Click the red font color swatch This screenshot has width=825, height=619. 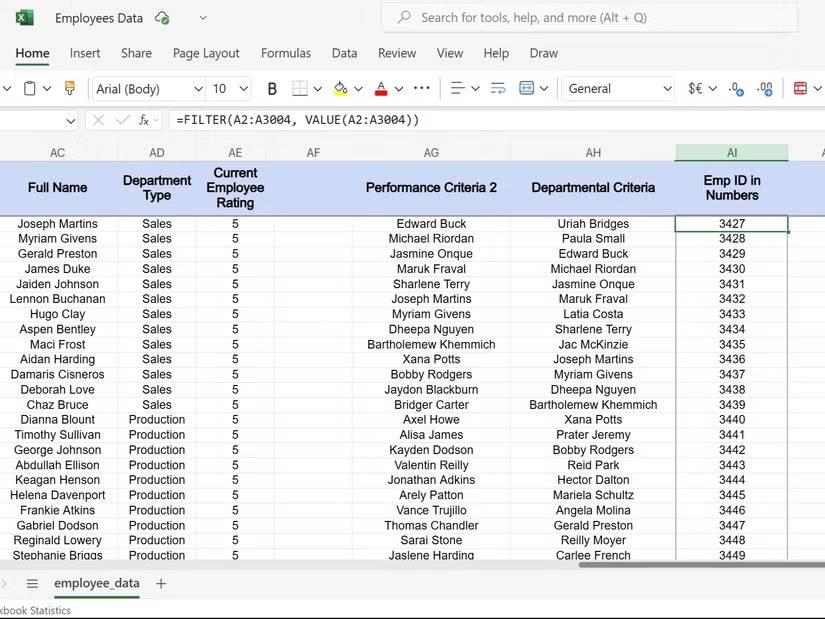[x=380, y=92]
